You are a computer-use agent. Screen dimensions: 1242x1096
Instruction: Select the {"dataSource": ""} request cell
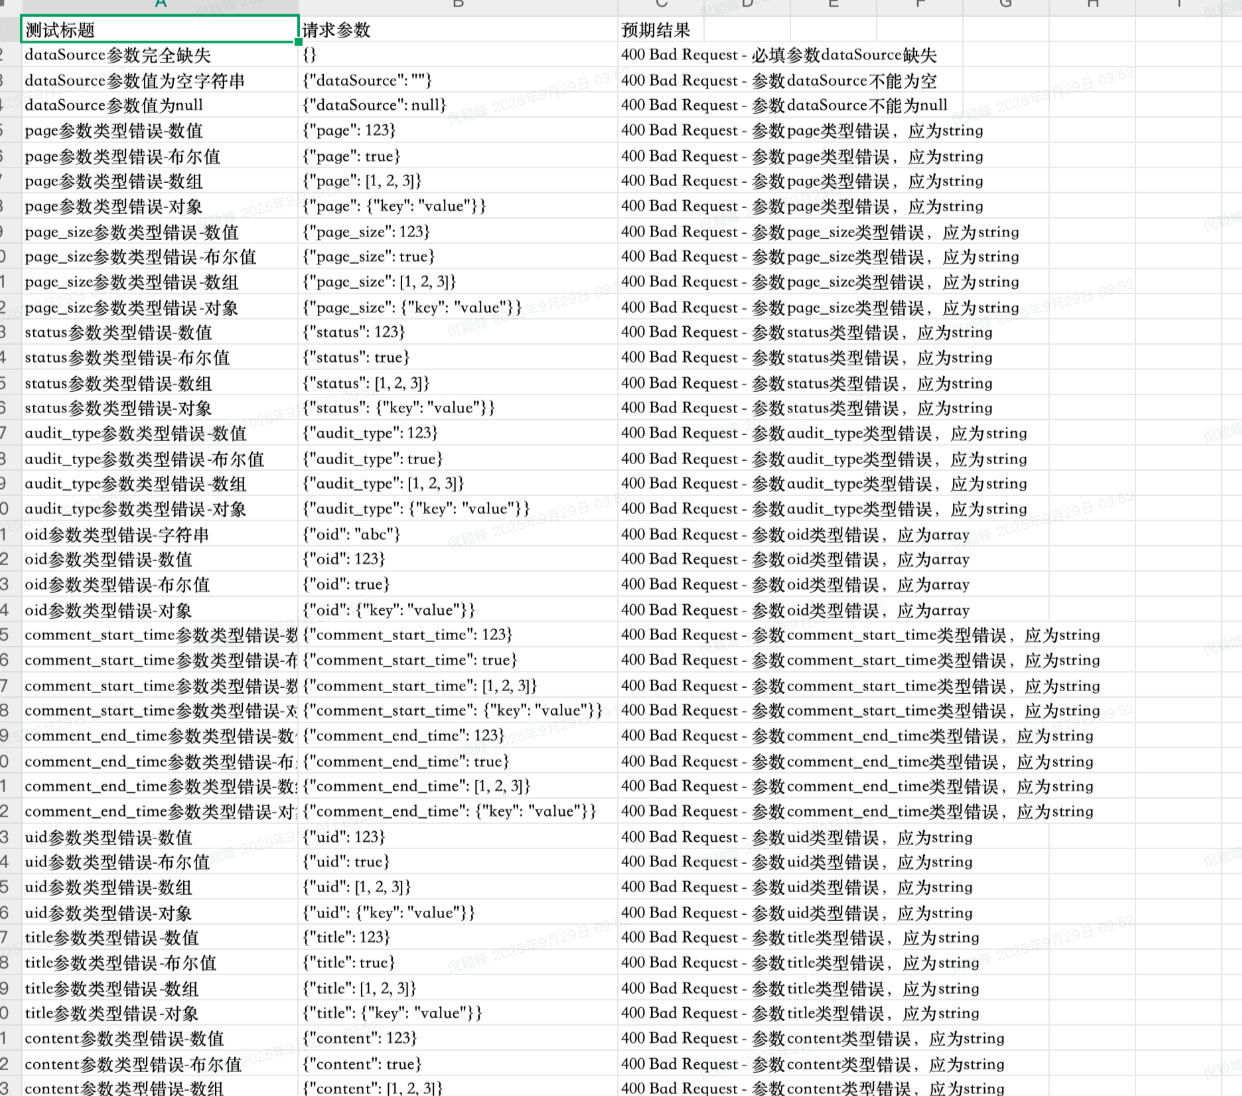tap(457, 80)
